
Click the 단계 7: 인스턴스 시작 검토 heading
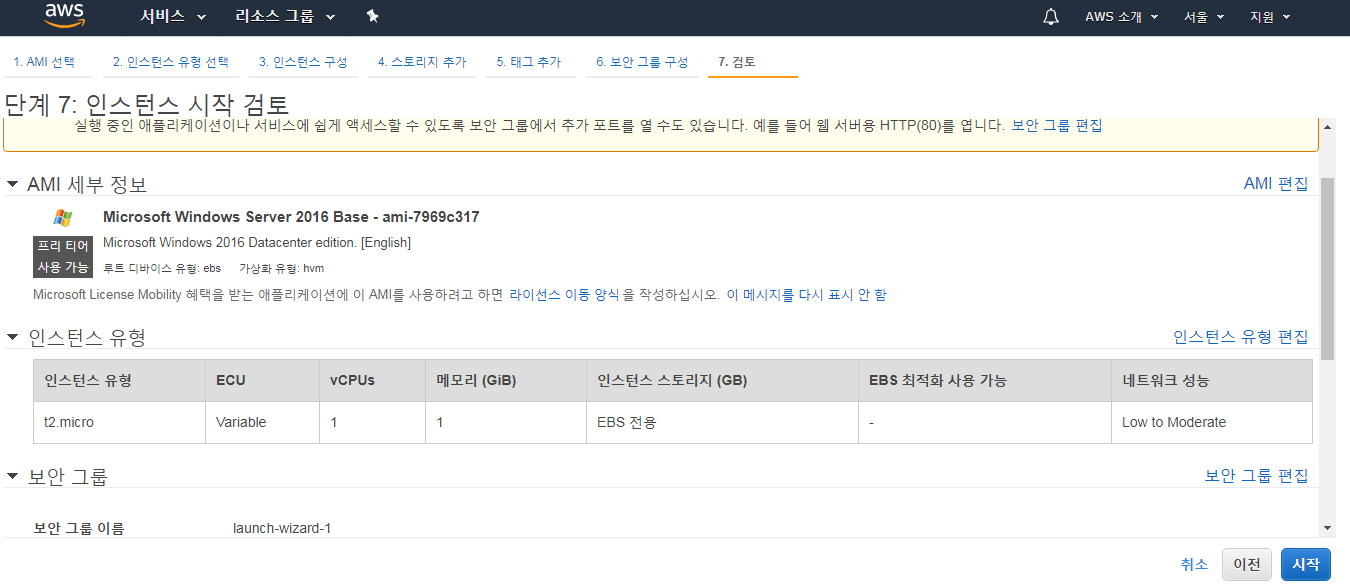tap(147, 104)
